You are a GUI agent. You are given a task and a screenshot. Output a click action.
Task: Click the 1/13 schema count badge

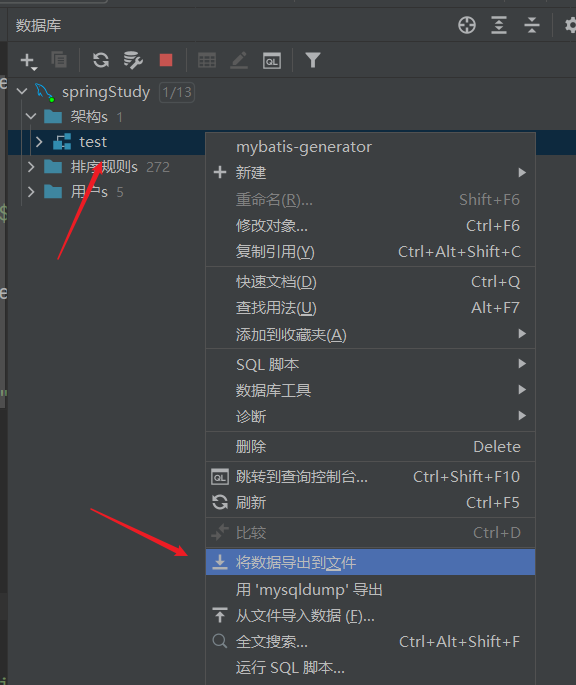point(177,92)
